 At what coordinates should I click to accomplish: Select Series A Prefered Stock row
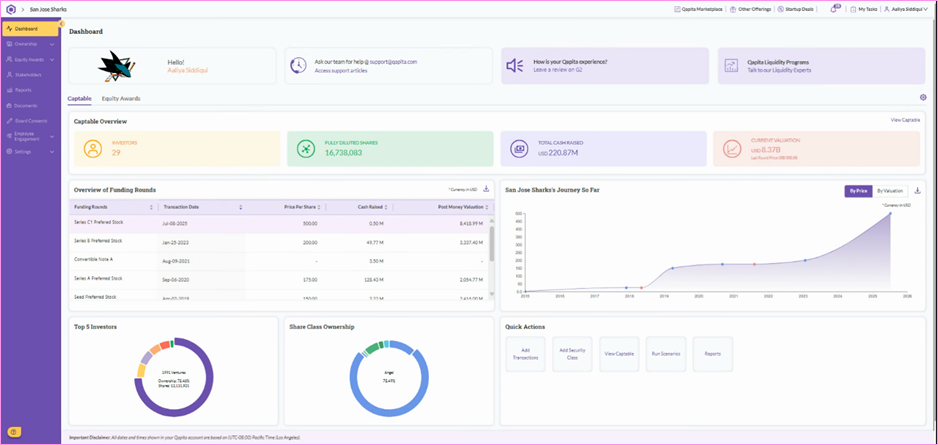(x=279, y=279)
